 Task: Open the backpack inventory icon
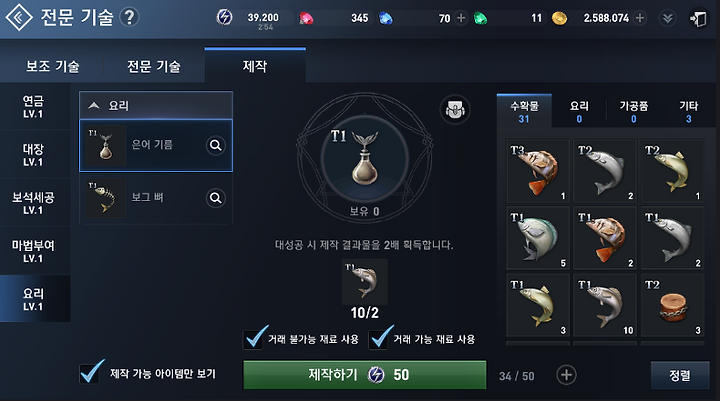(455, 110)
